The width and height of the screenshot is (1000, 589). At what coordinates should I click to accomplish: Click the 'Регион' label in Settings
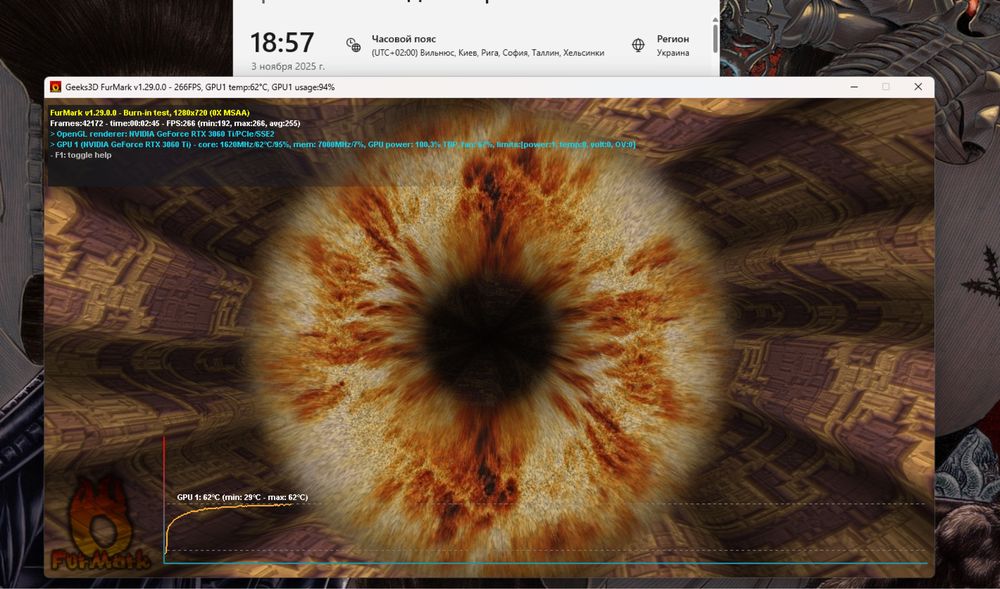pyautogui.click(x=673, y=39)
